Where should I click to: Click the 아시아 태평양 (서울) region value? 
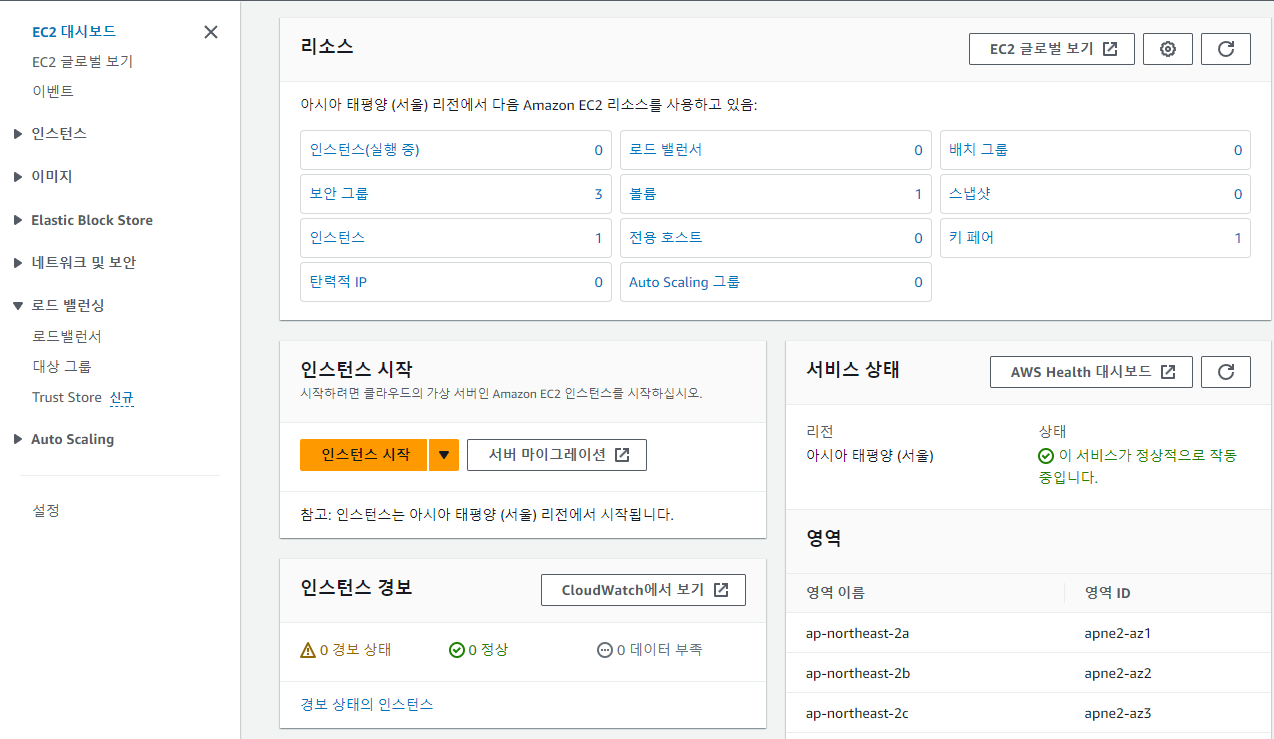(x=869, y=455)
